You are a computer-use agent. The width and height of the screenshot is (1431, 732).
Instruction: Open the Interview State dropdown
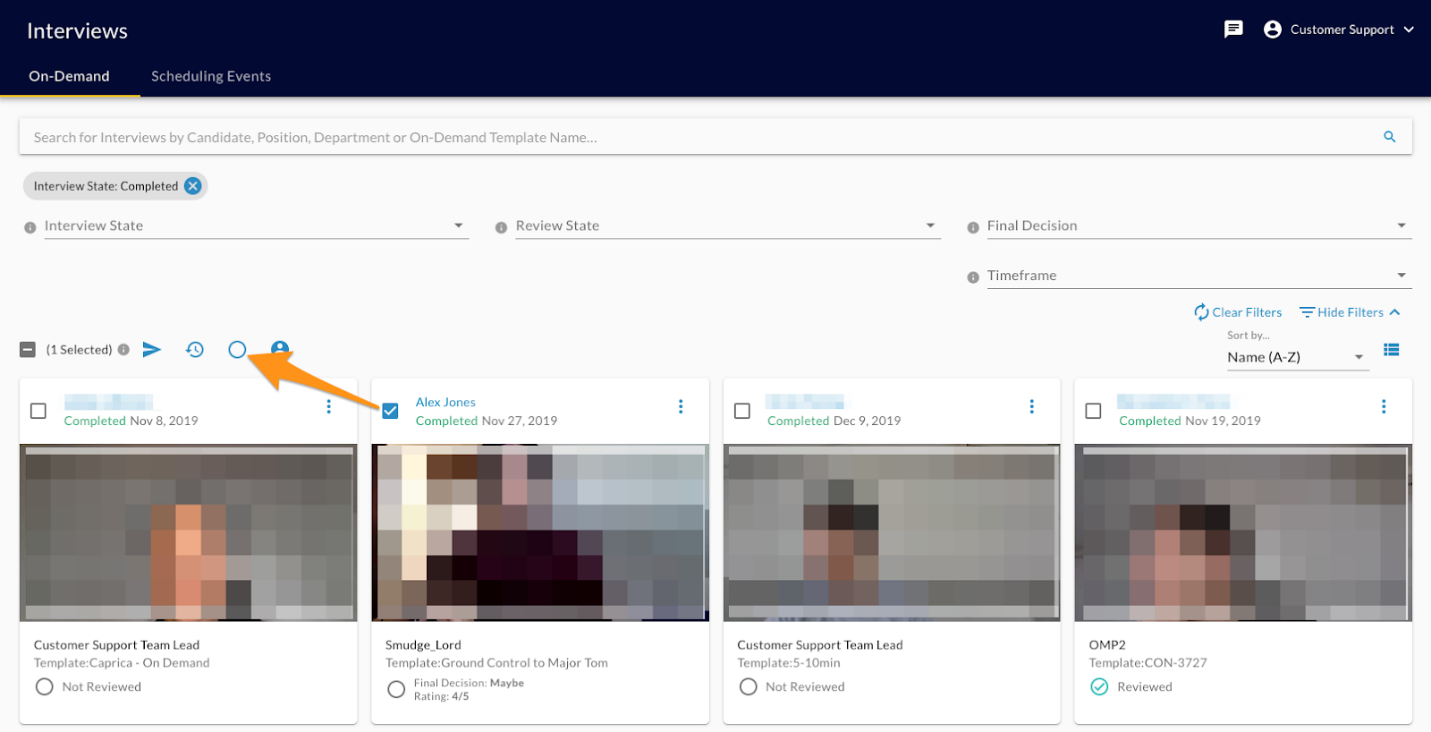(256, 226)
